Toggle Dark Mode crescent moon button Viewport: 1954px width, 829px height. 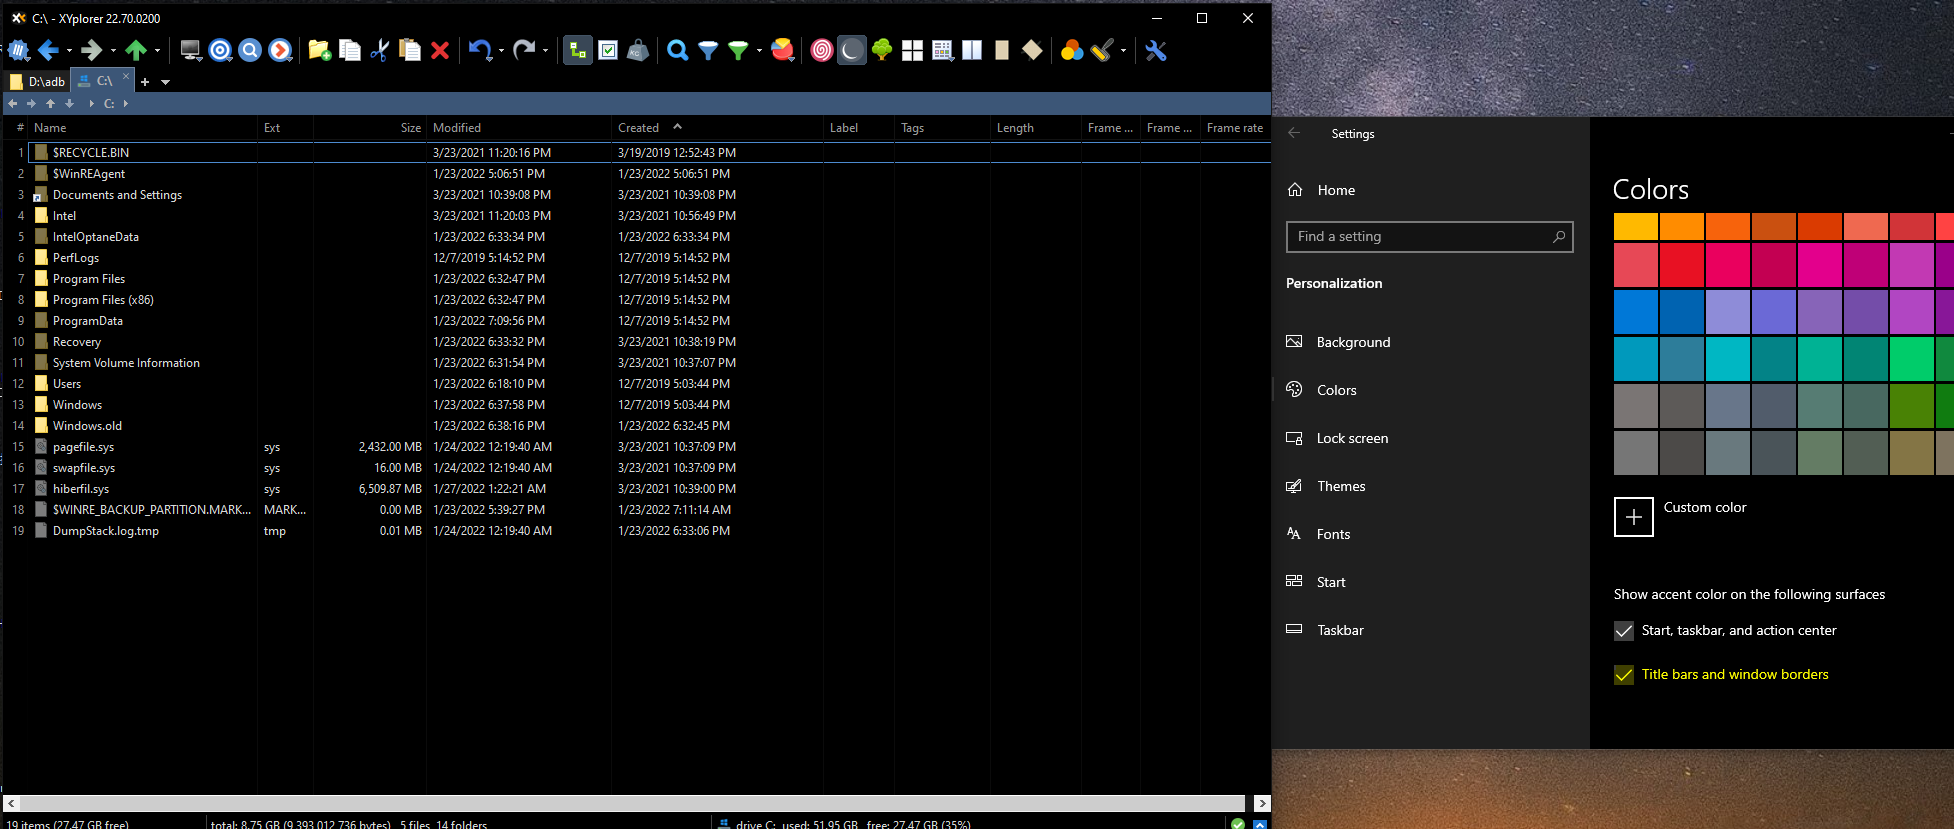pyautogui.click(x=851, y=50)
